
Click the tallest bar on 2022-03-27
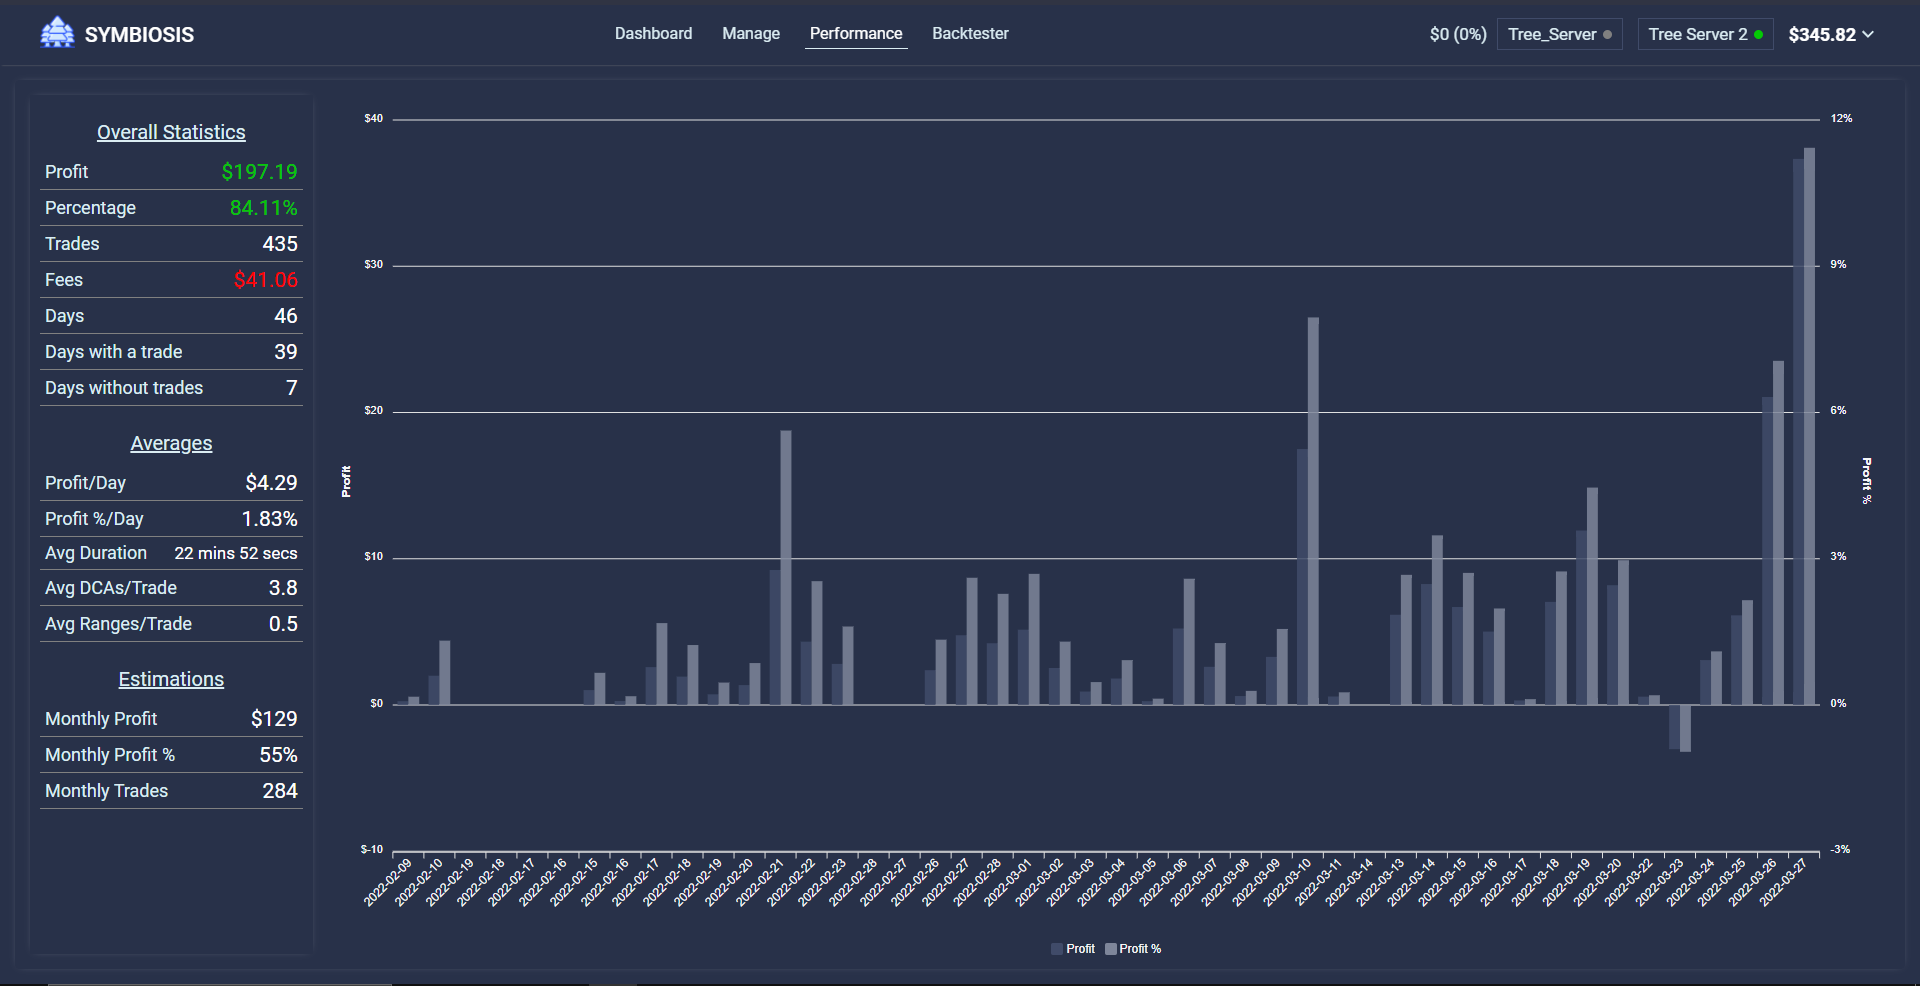point(1806,400)
